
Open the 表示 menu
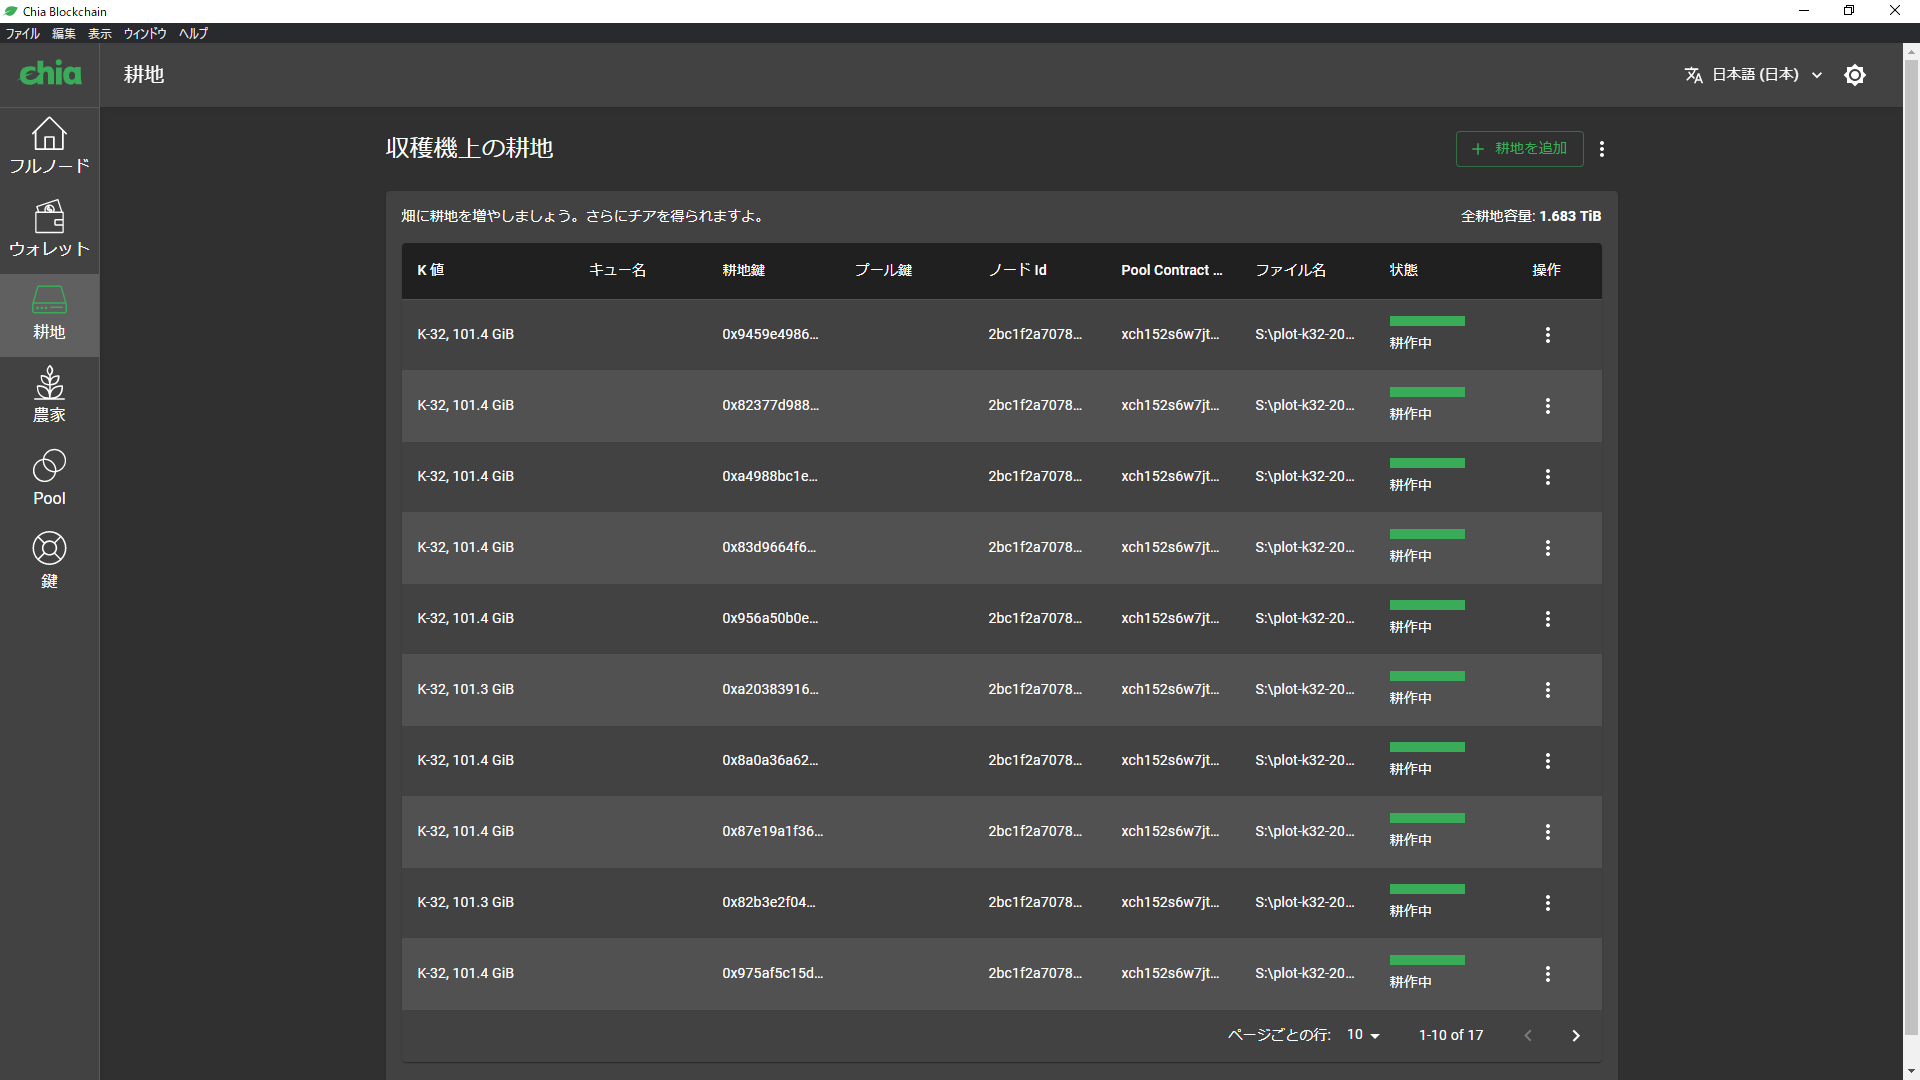click(x=100, y=33)
